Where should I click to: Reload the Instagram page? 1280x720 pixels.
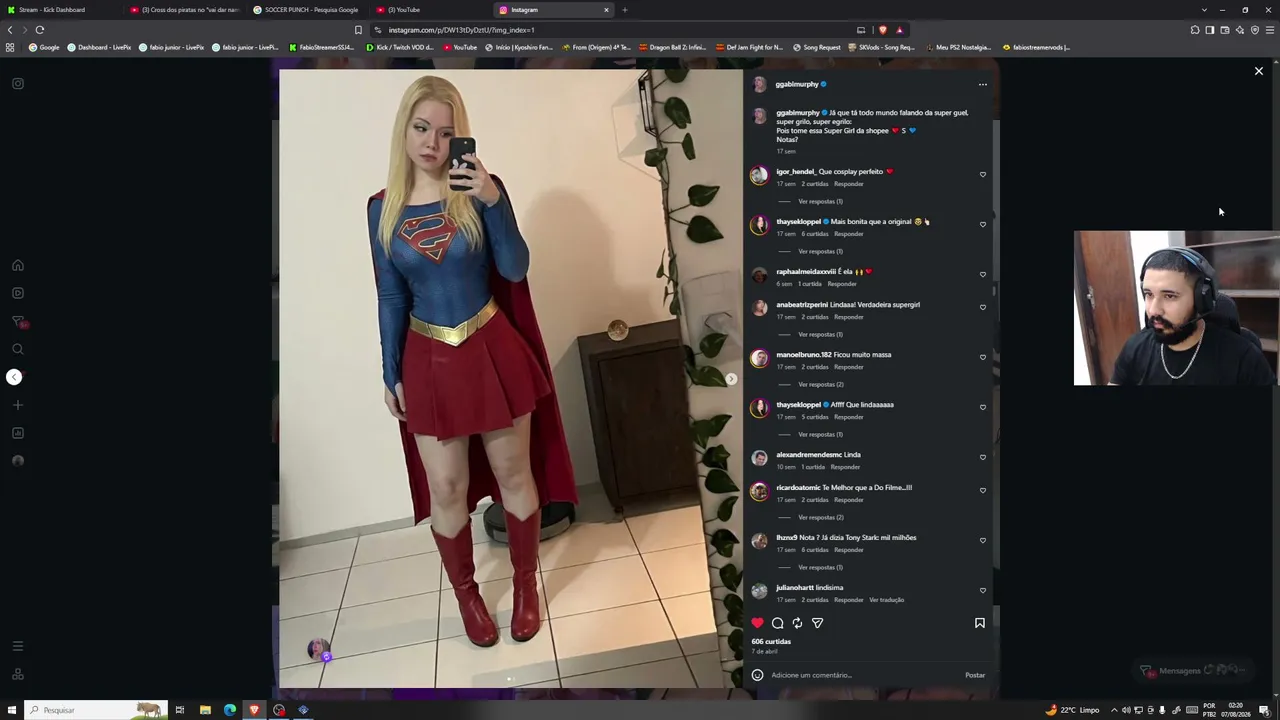pos(40,30)
